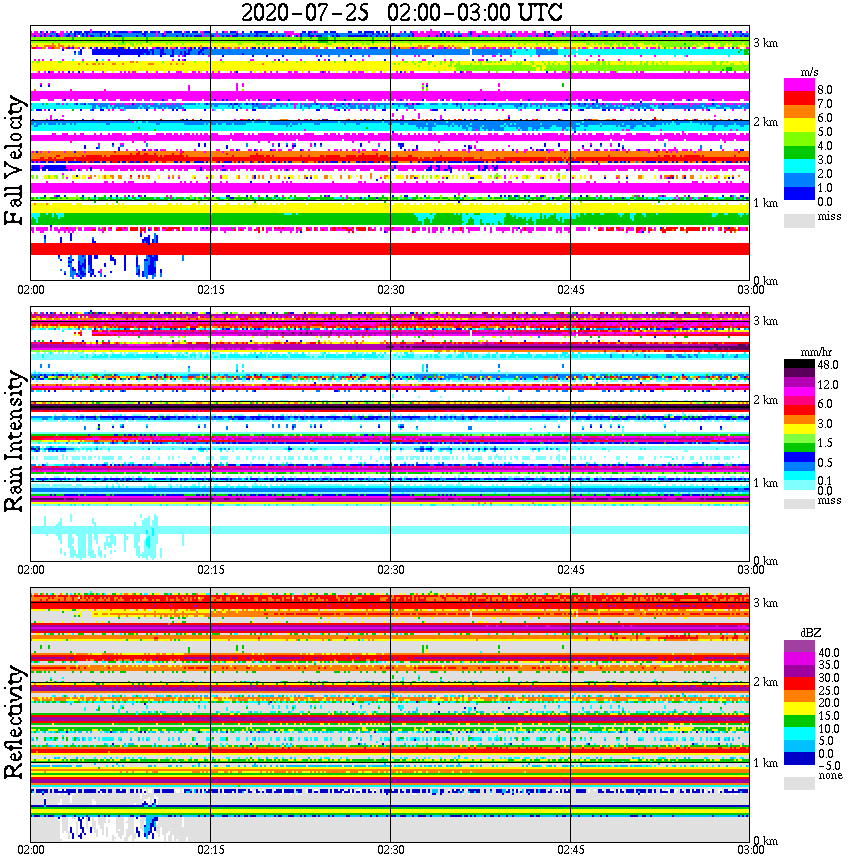Click the "4.0" value in m/s legend
This screenshot has height=868, width=850.
(x=825, y=146)
